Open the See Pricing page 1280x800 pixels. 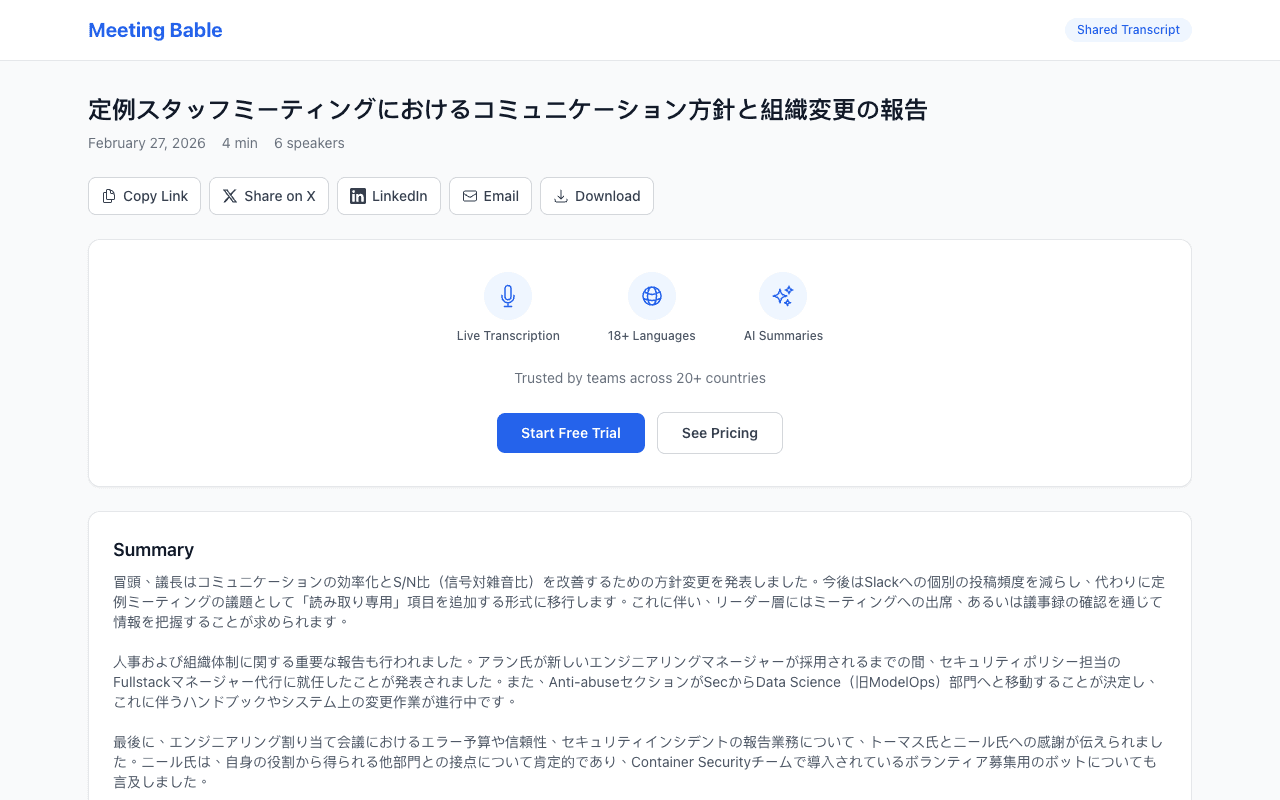719,433
